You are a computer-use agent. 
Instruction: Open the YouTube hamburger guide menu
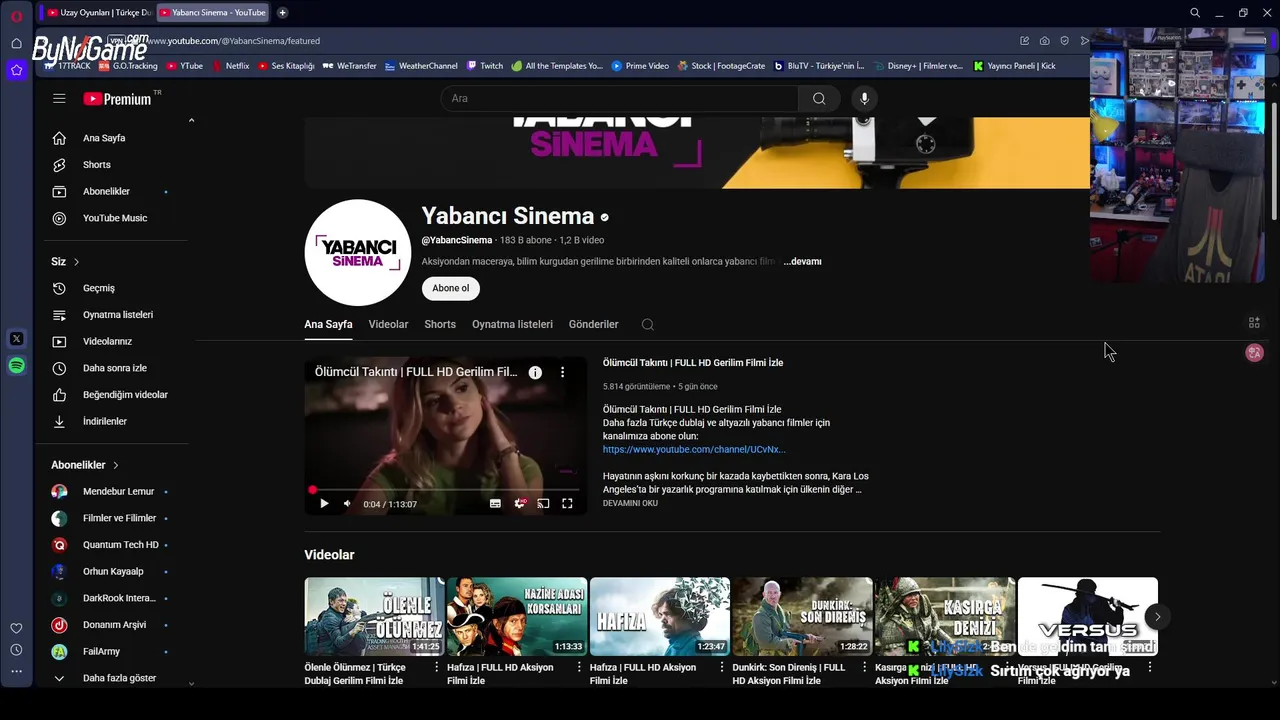pyautogui.click(x=59, y=98)
